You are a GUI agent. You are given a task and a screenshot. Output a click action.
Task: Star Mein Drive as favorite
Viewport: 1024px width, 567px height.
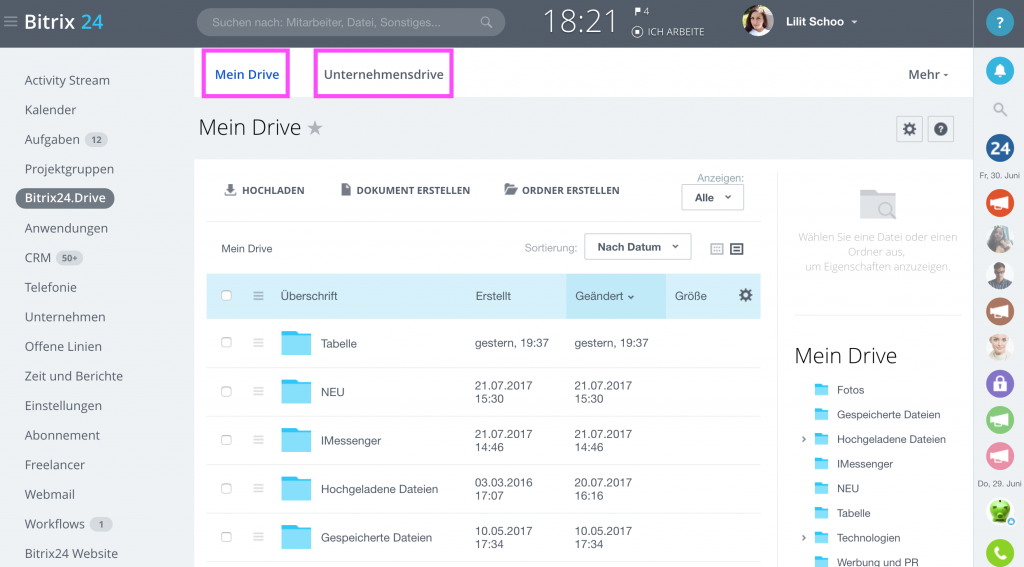pyautogui.click(x=315, y=127)
